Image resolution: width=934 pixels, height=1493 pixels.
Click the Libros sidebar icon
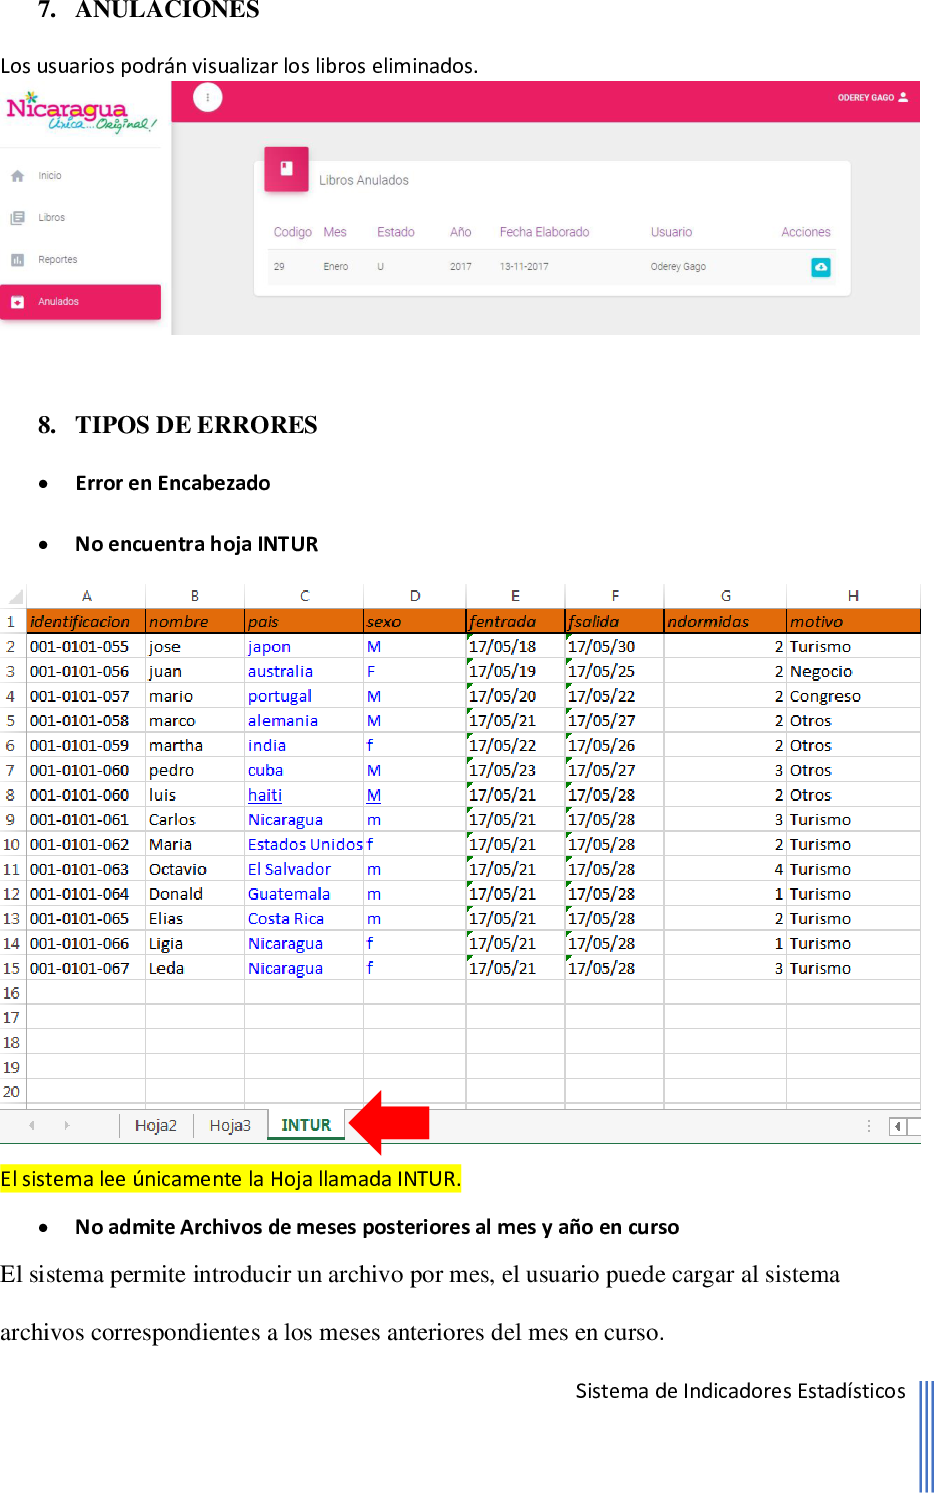point(17,218)
